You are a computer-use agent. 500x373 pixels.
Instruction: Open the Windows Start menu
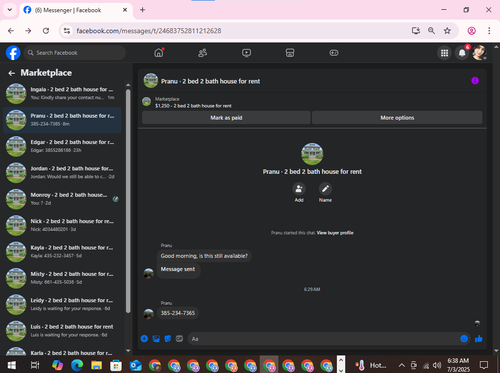pyautogui.click(x=12, y=365)
